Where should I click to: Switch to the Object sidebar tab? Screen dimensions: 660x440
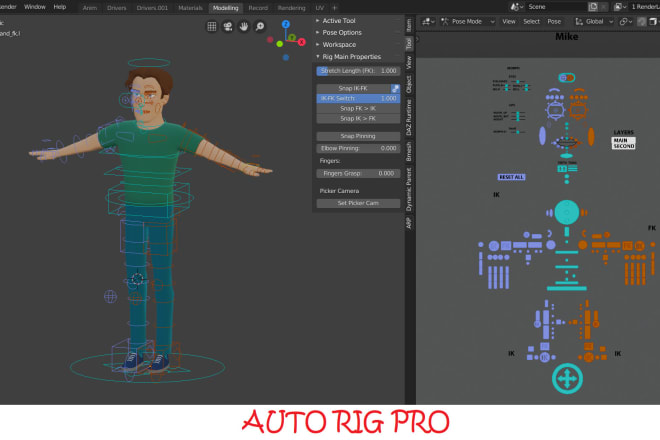point(409,84)
